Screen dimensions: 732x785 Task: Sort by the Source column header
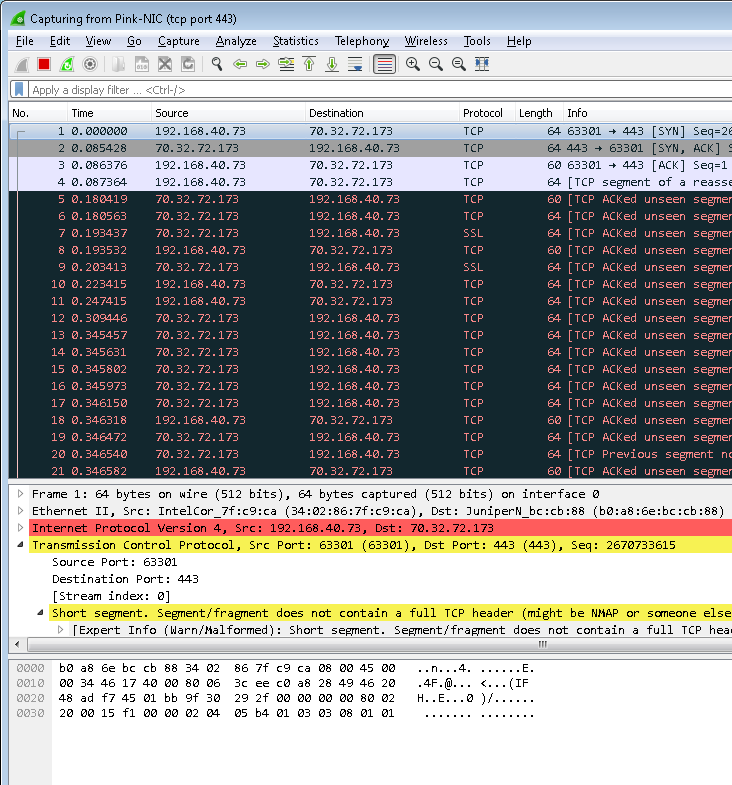[x=228, y=113]
